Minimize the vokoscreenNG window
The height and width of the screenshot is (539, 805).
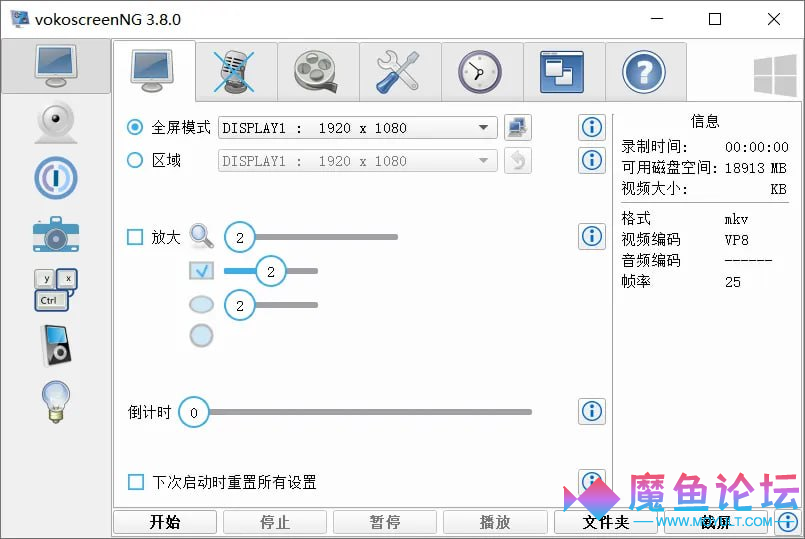657,19
